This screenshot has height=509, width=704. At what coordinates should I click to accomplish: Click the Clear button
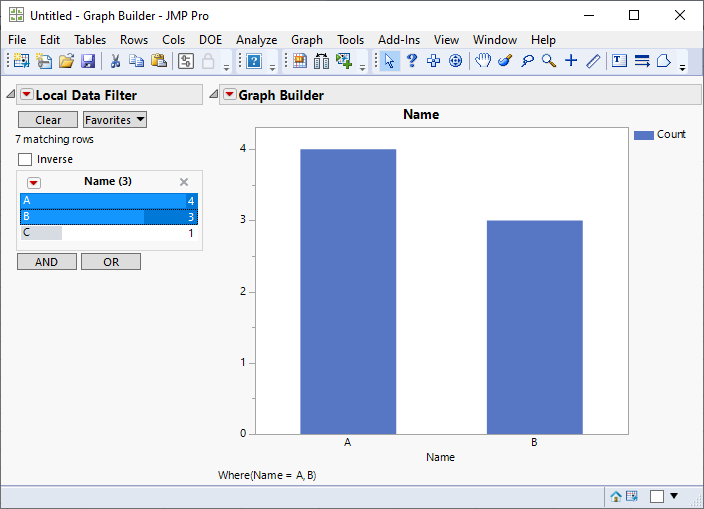pos(48,120)
